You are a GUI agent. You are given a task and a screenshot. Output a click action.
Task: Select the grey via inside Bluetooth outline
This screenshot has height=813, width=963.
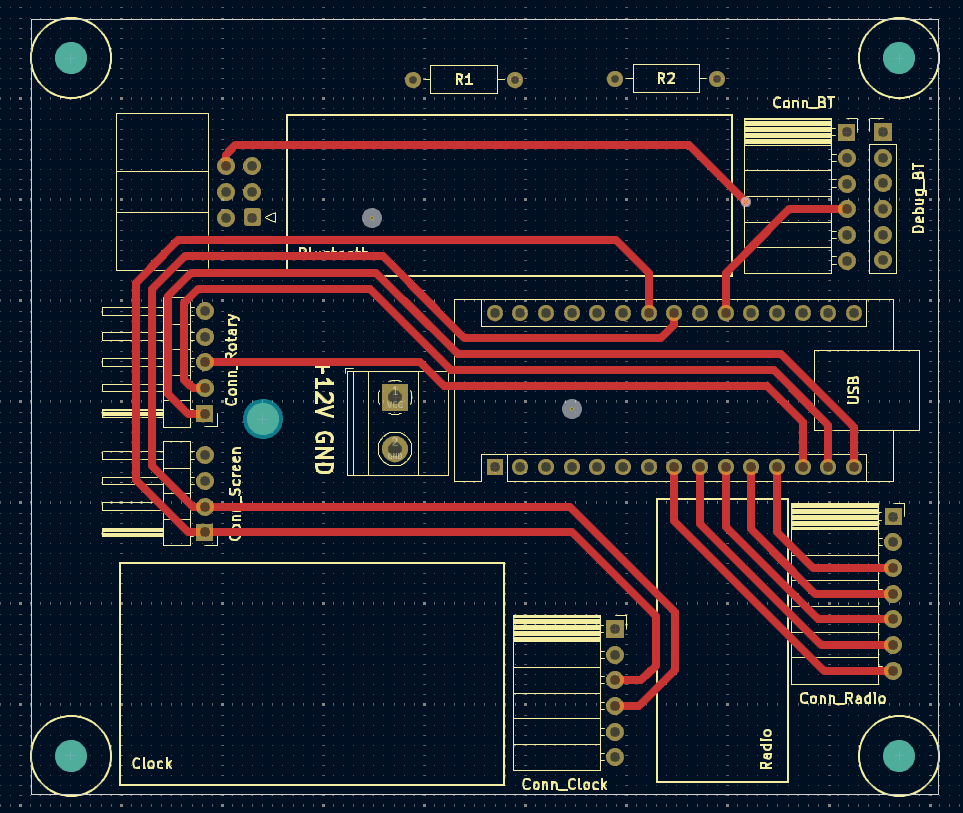coord(372,218)
